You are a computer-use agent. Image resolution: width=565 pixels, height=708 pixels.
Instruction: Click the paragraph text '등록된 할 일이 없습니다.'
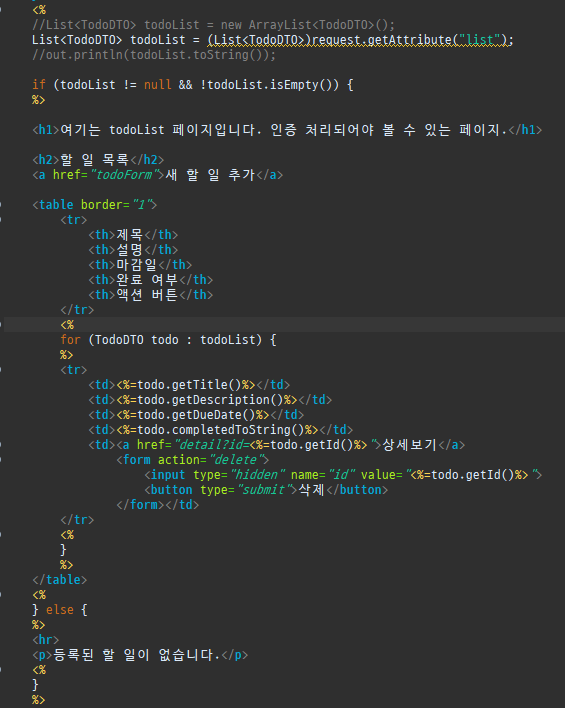[137, 654]
